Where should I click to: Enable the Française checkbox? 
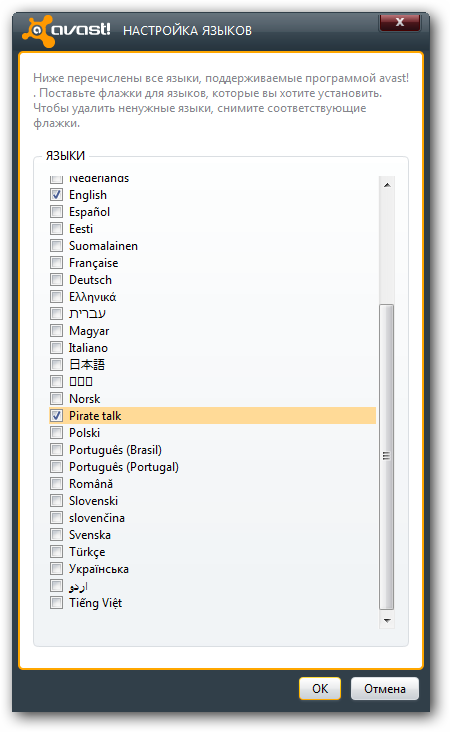point(56,262)
